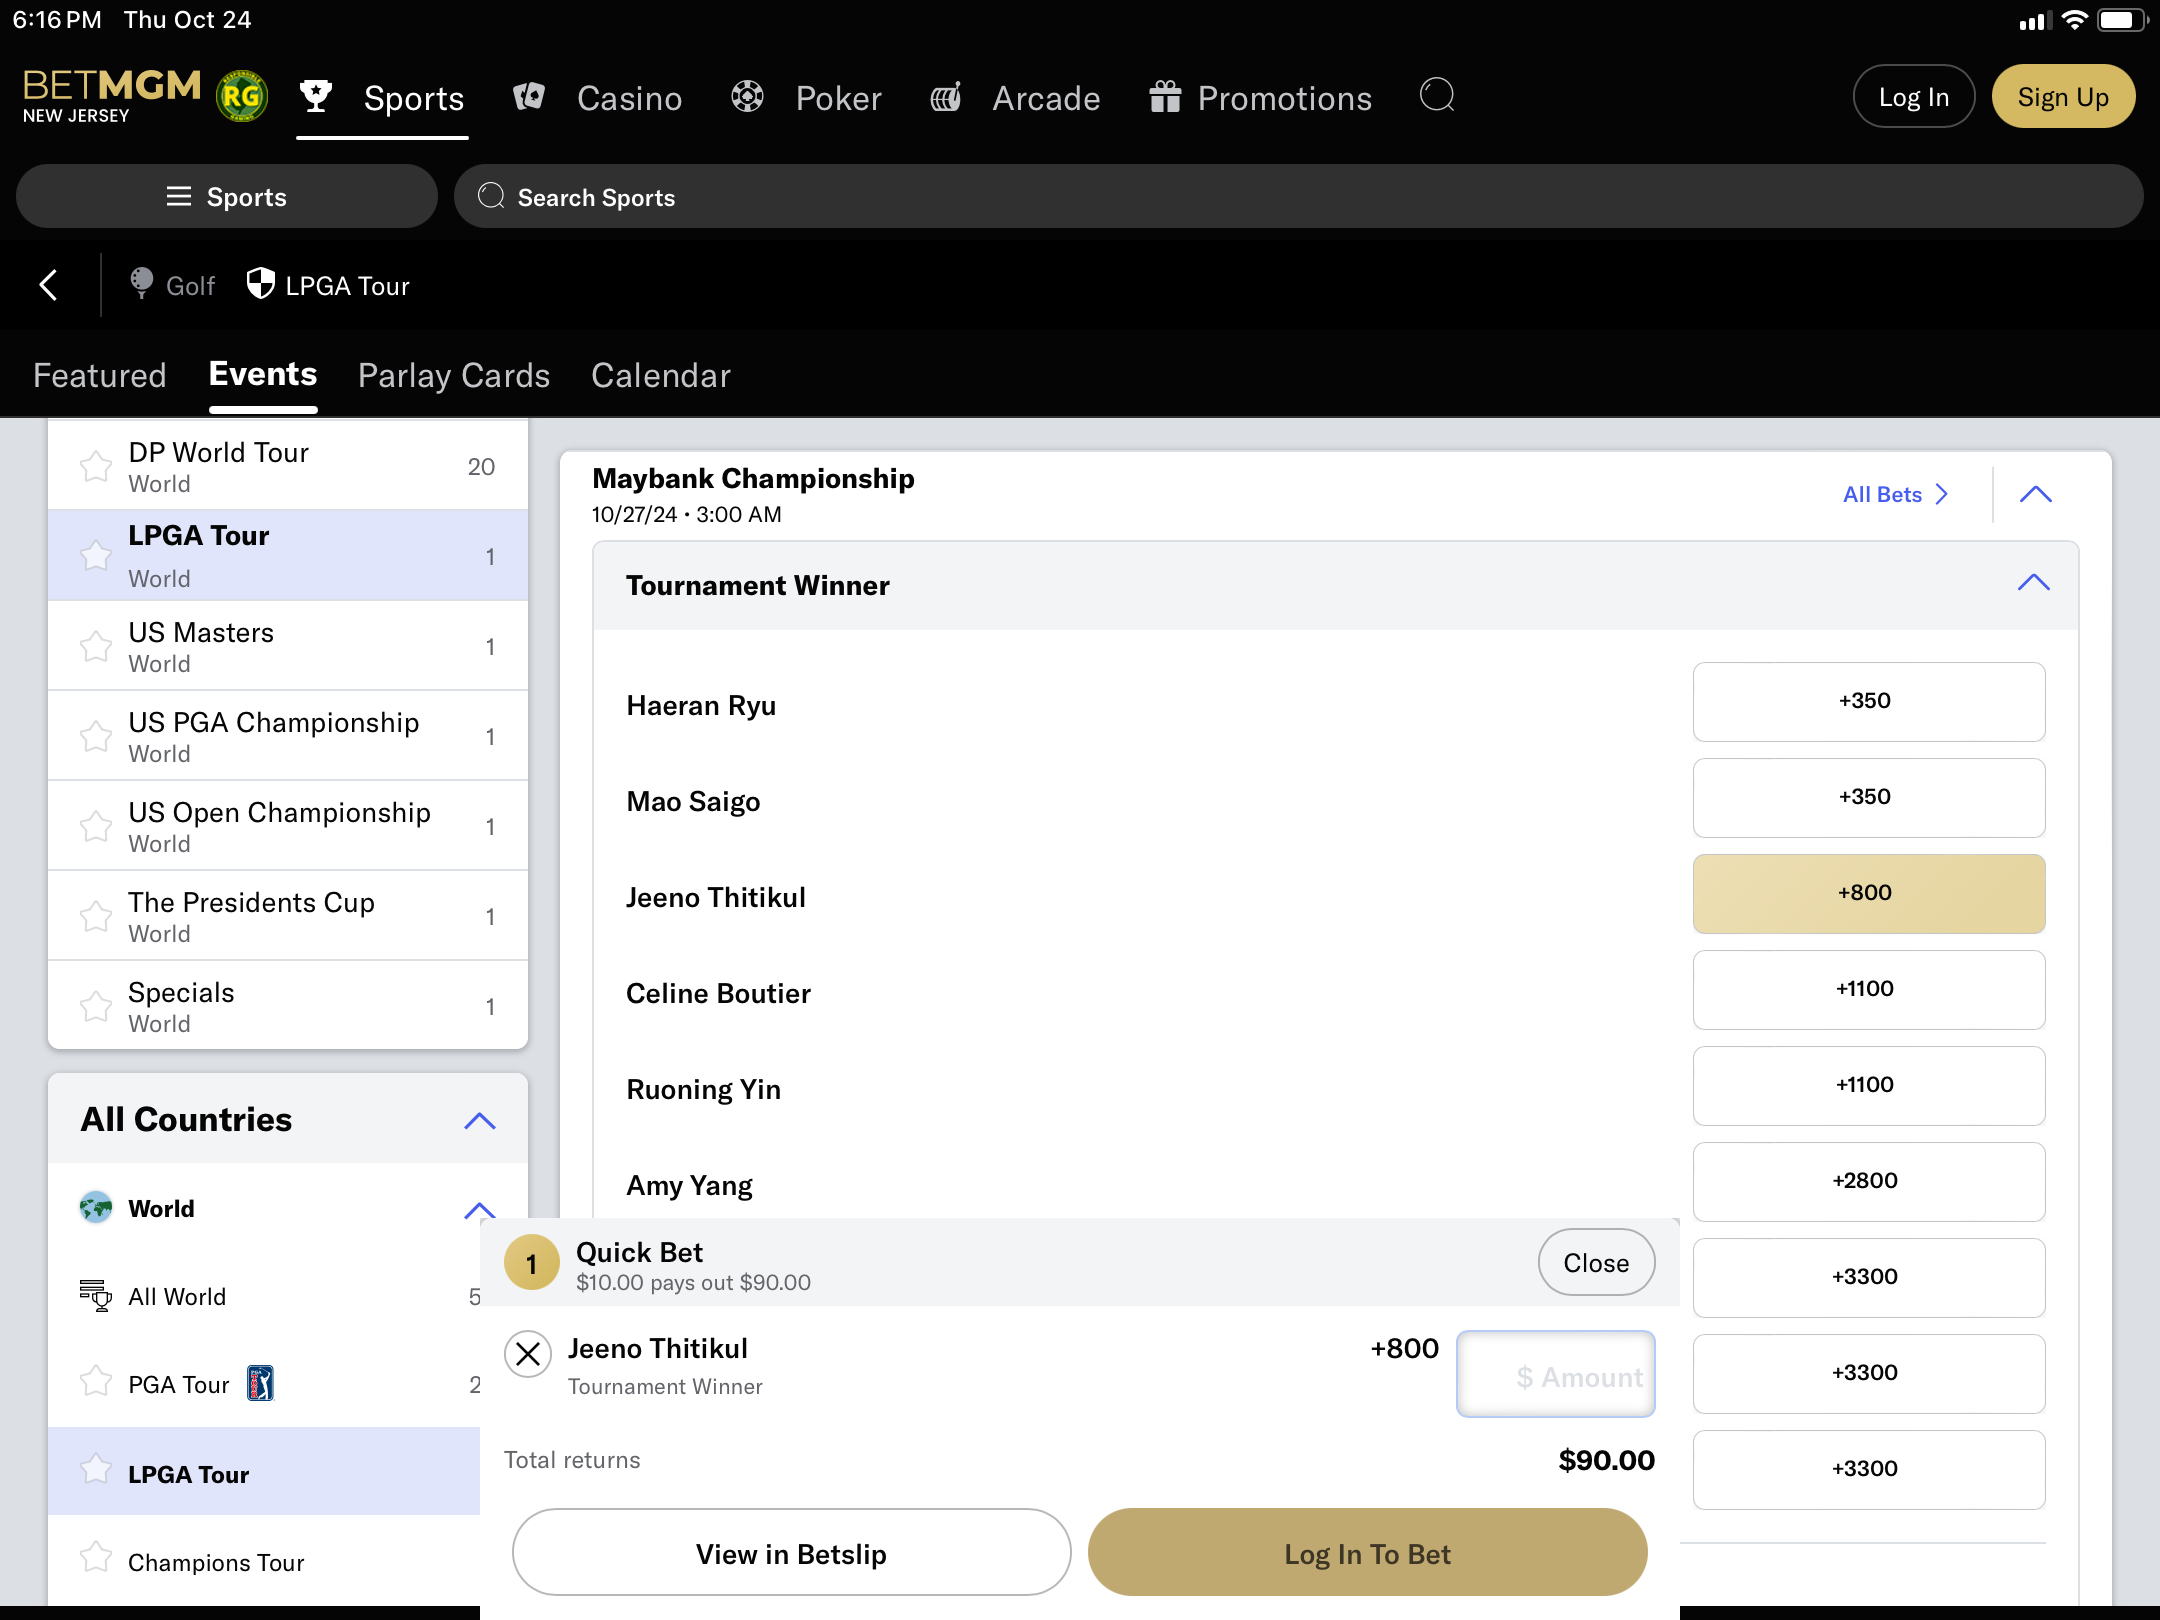Switch to the Parlay Cards tab
This screenshot has width=2160, height=1620.
(454, 375)
